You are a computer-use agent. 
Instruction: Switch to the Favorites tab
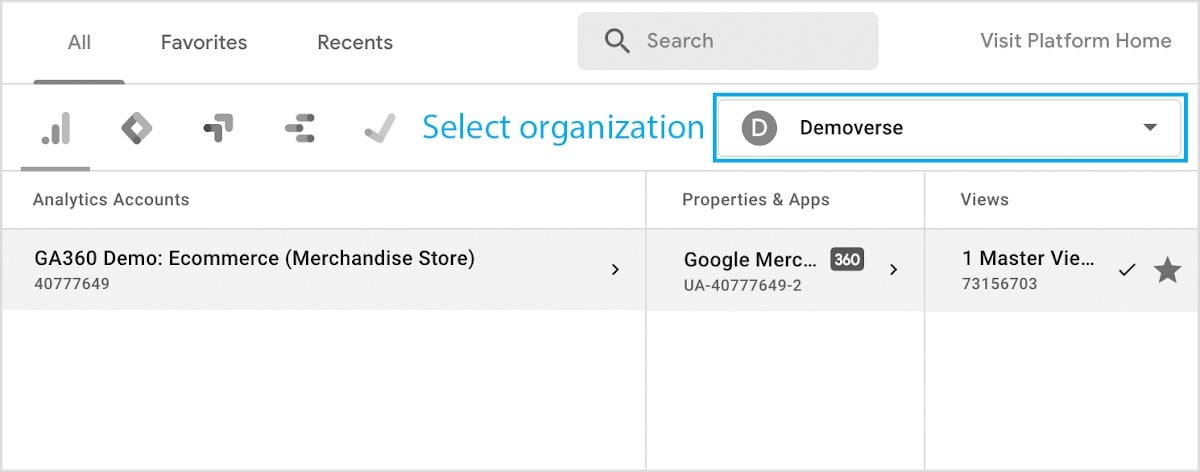tap(204, 42)
